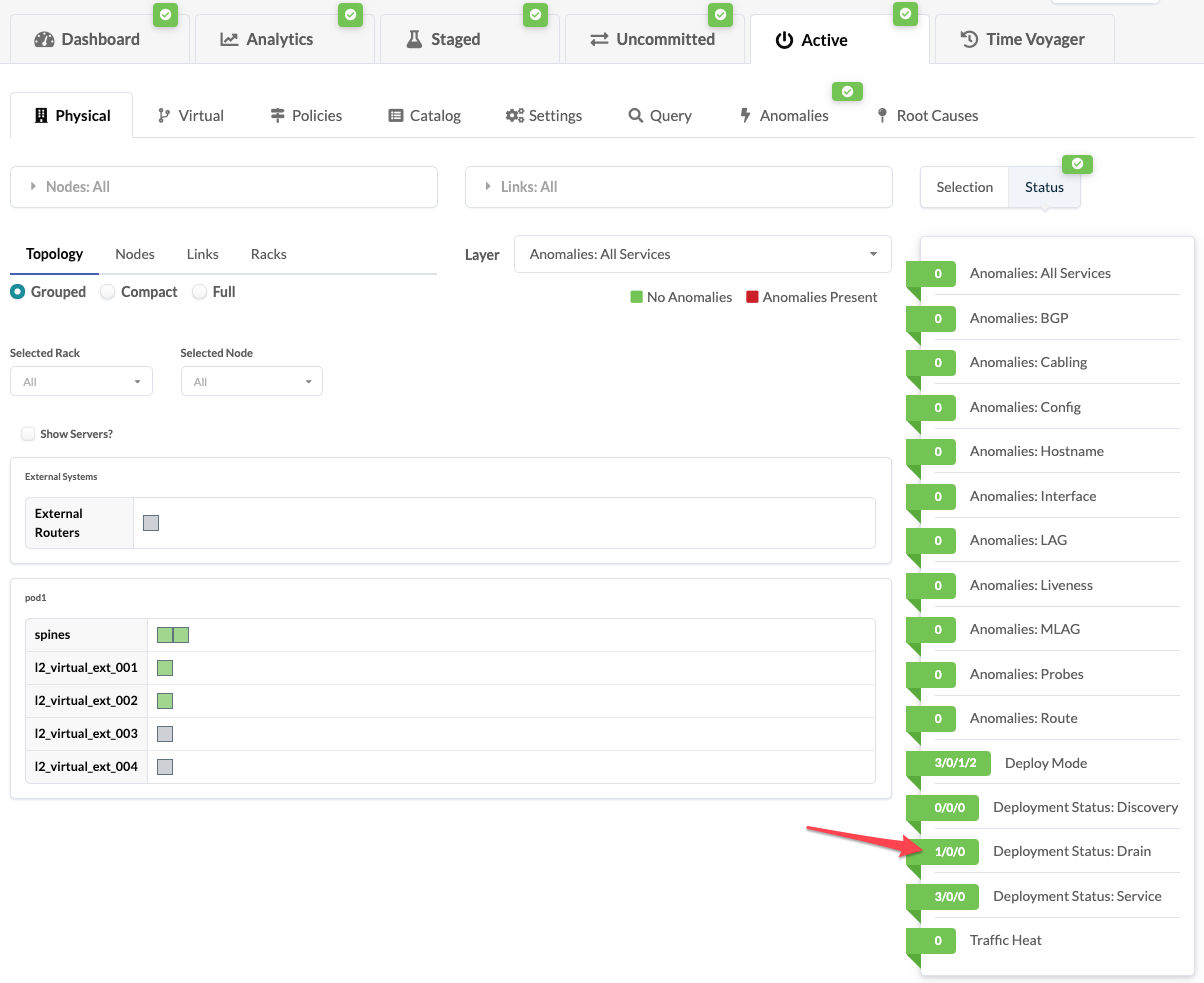Open the Anomalies sub-tab

[x=784, y=116]
